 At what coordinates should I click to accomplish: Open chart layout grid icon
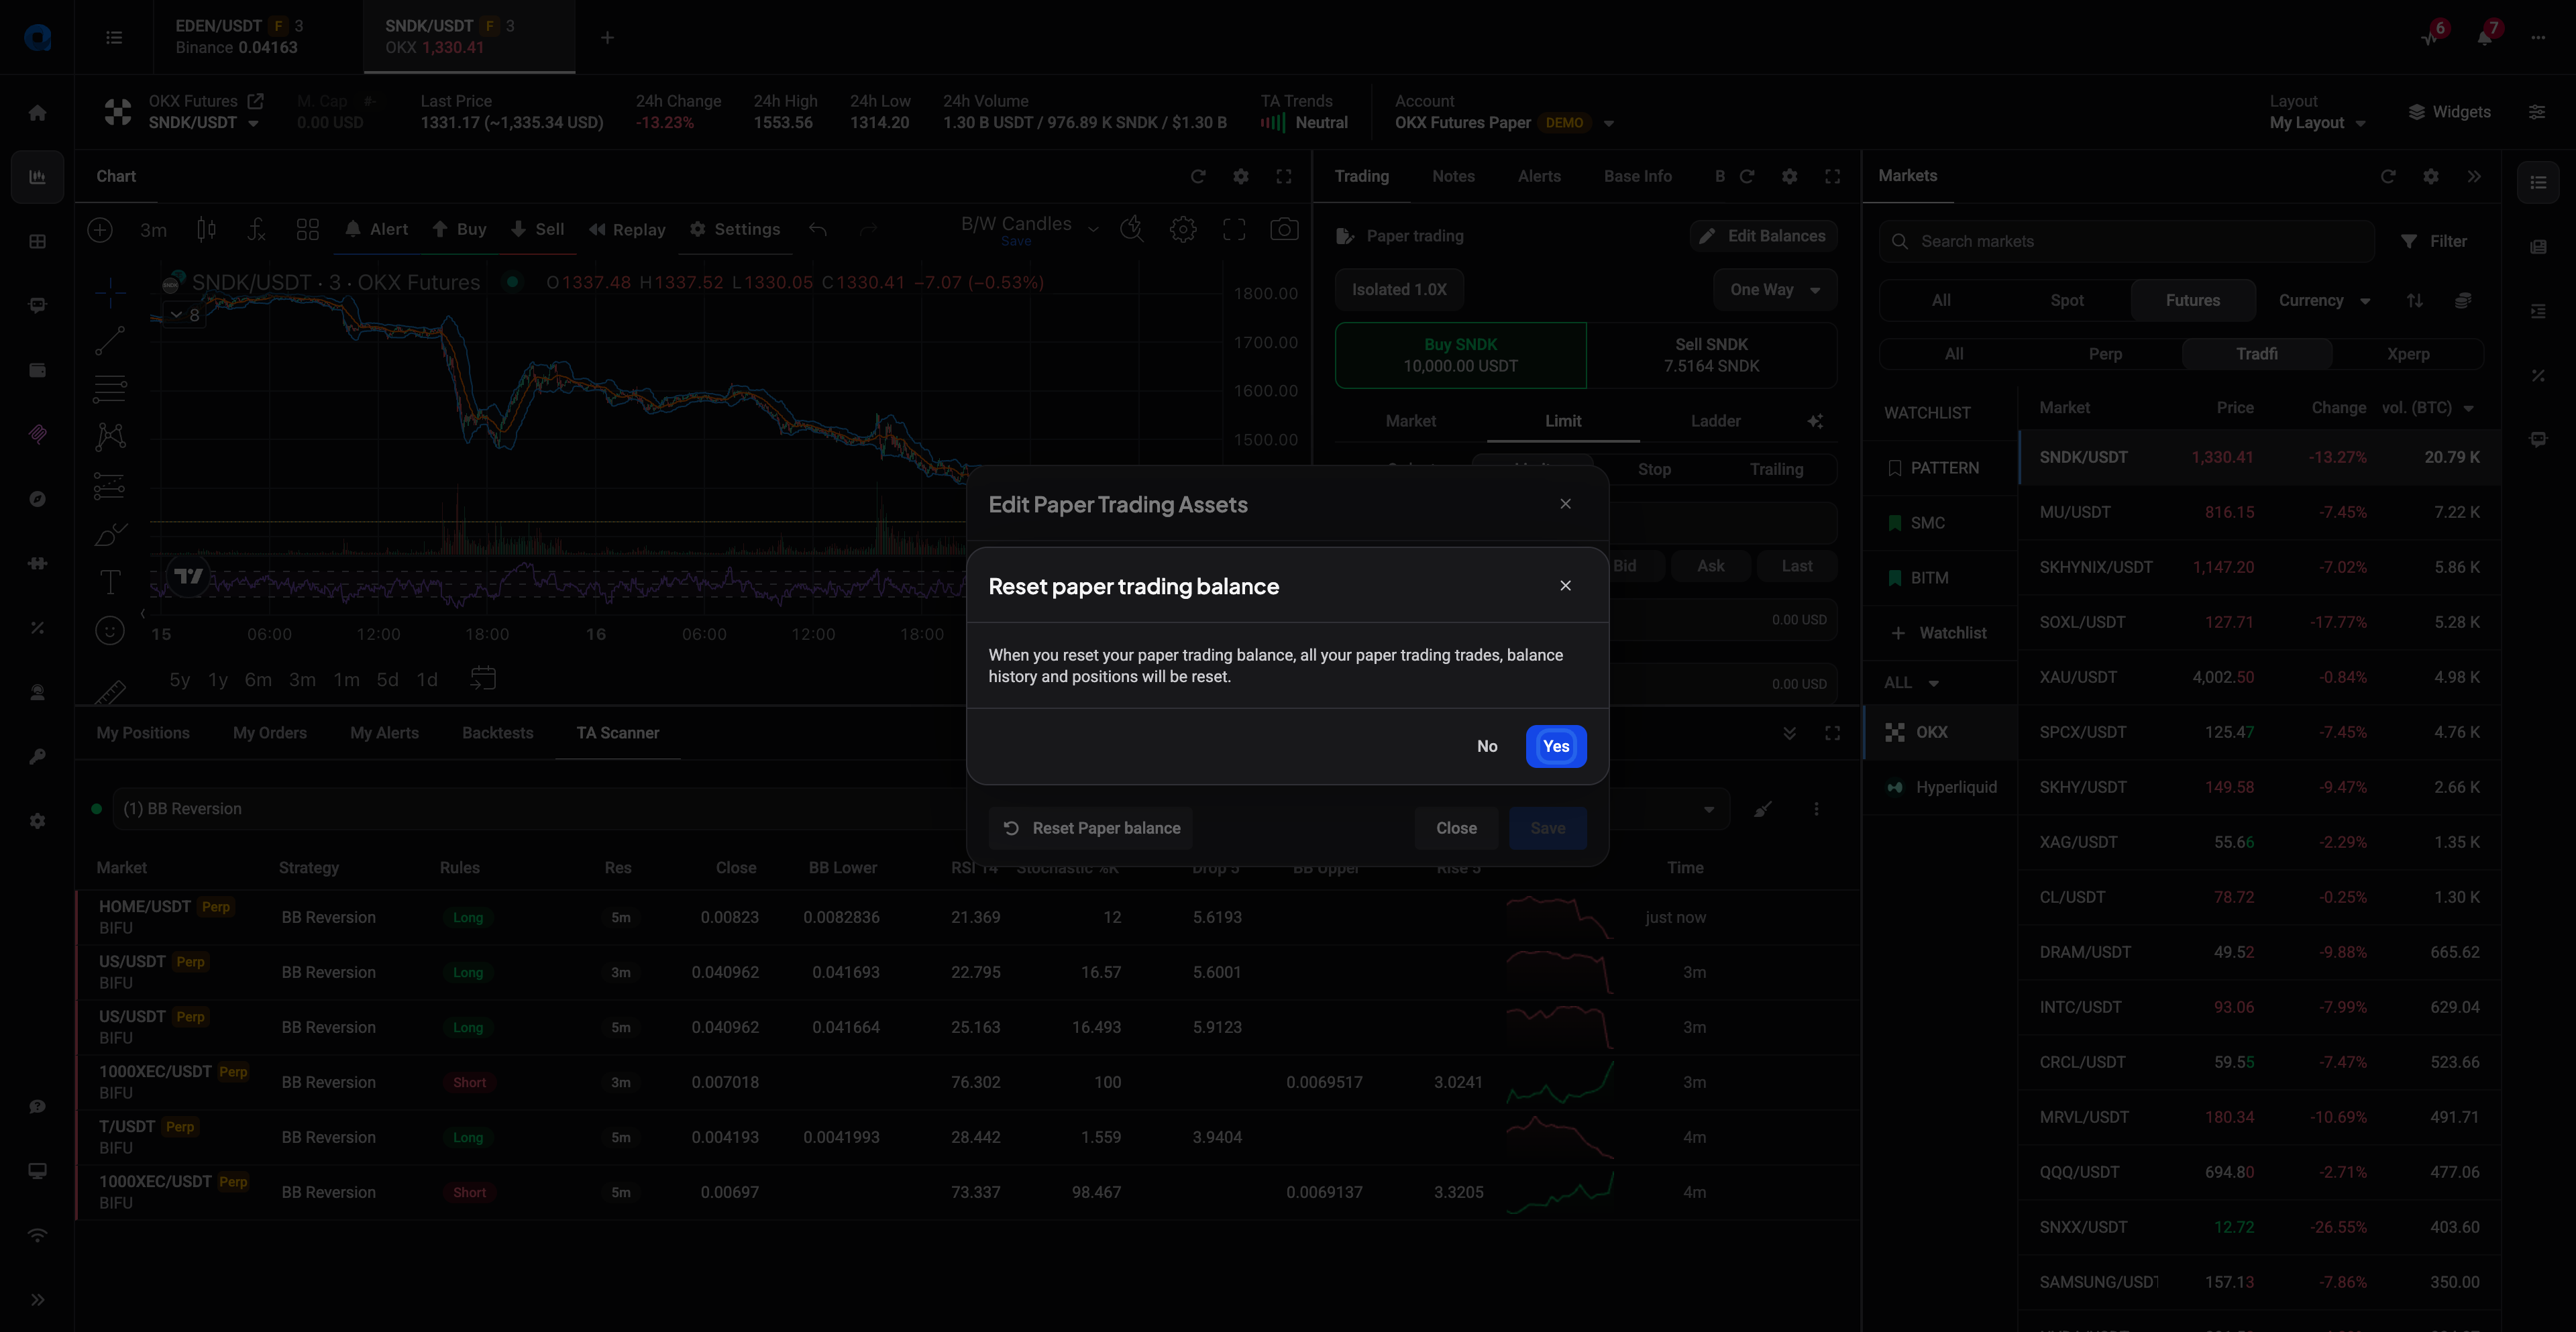click(308, 230)
